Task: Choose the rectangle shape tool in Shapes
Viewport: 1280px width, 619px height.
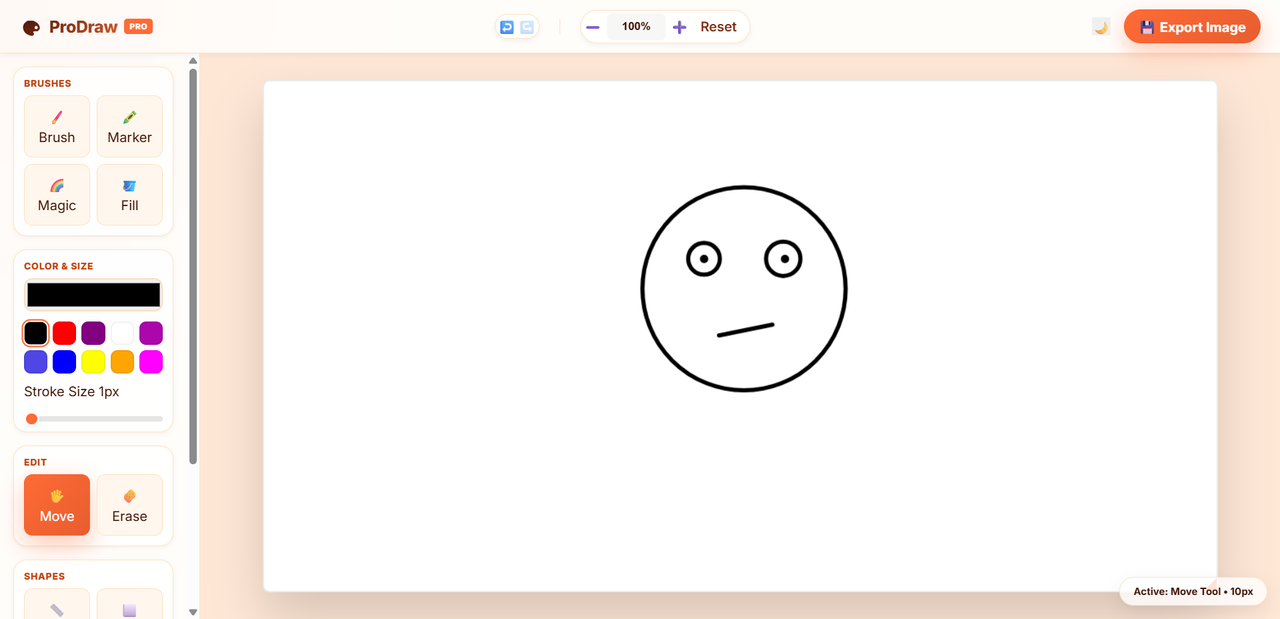Action: 130,603
